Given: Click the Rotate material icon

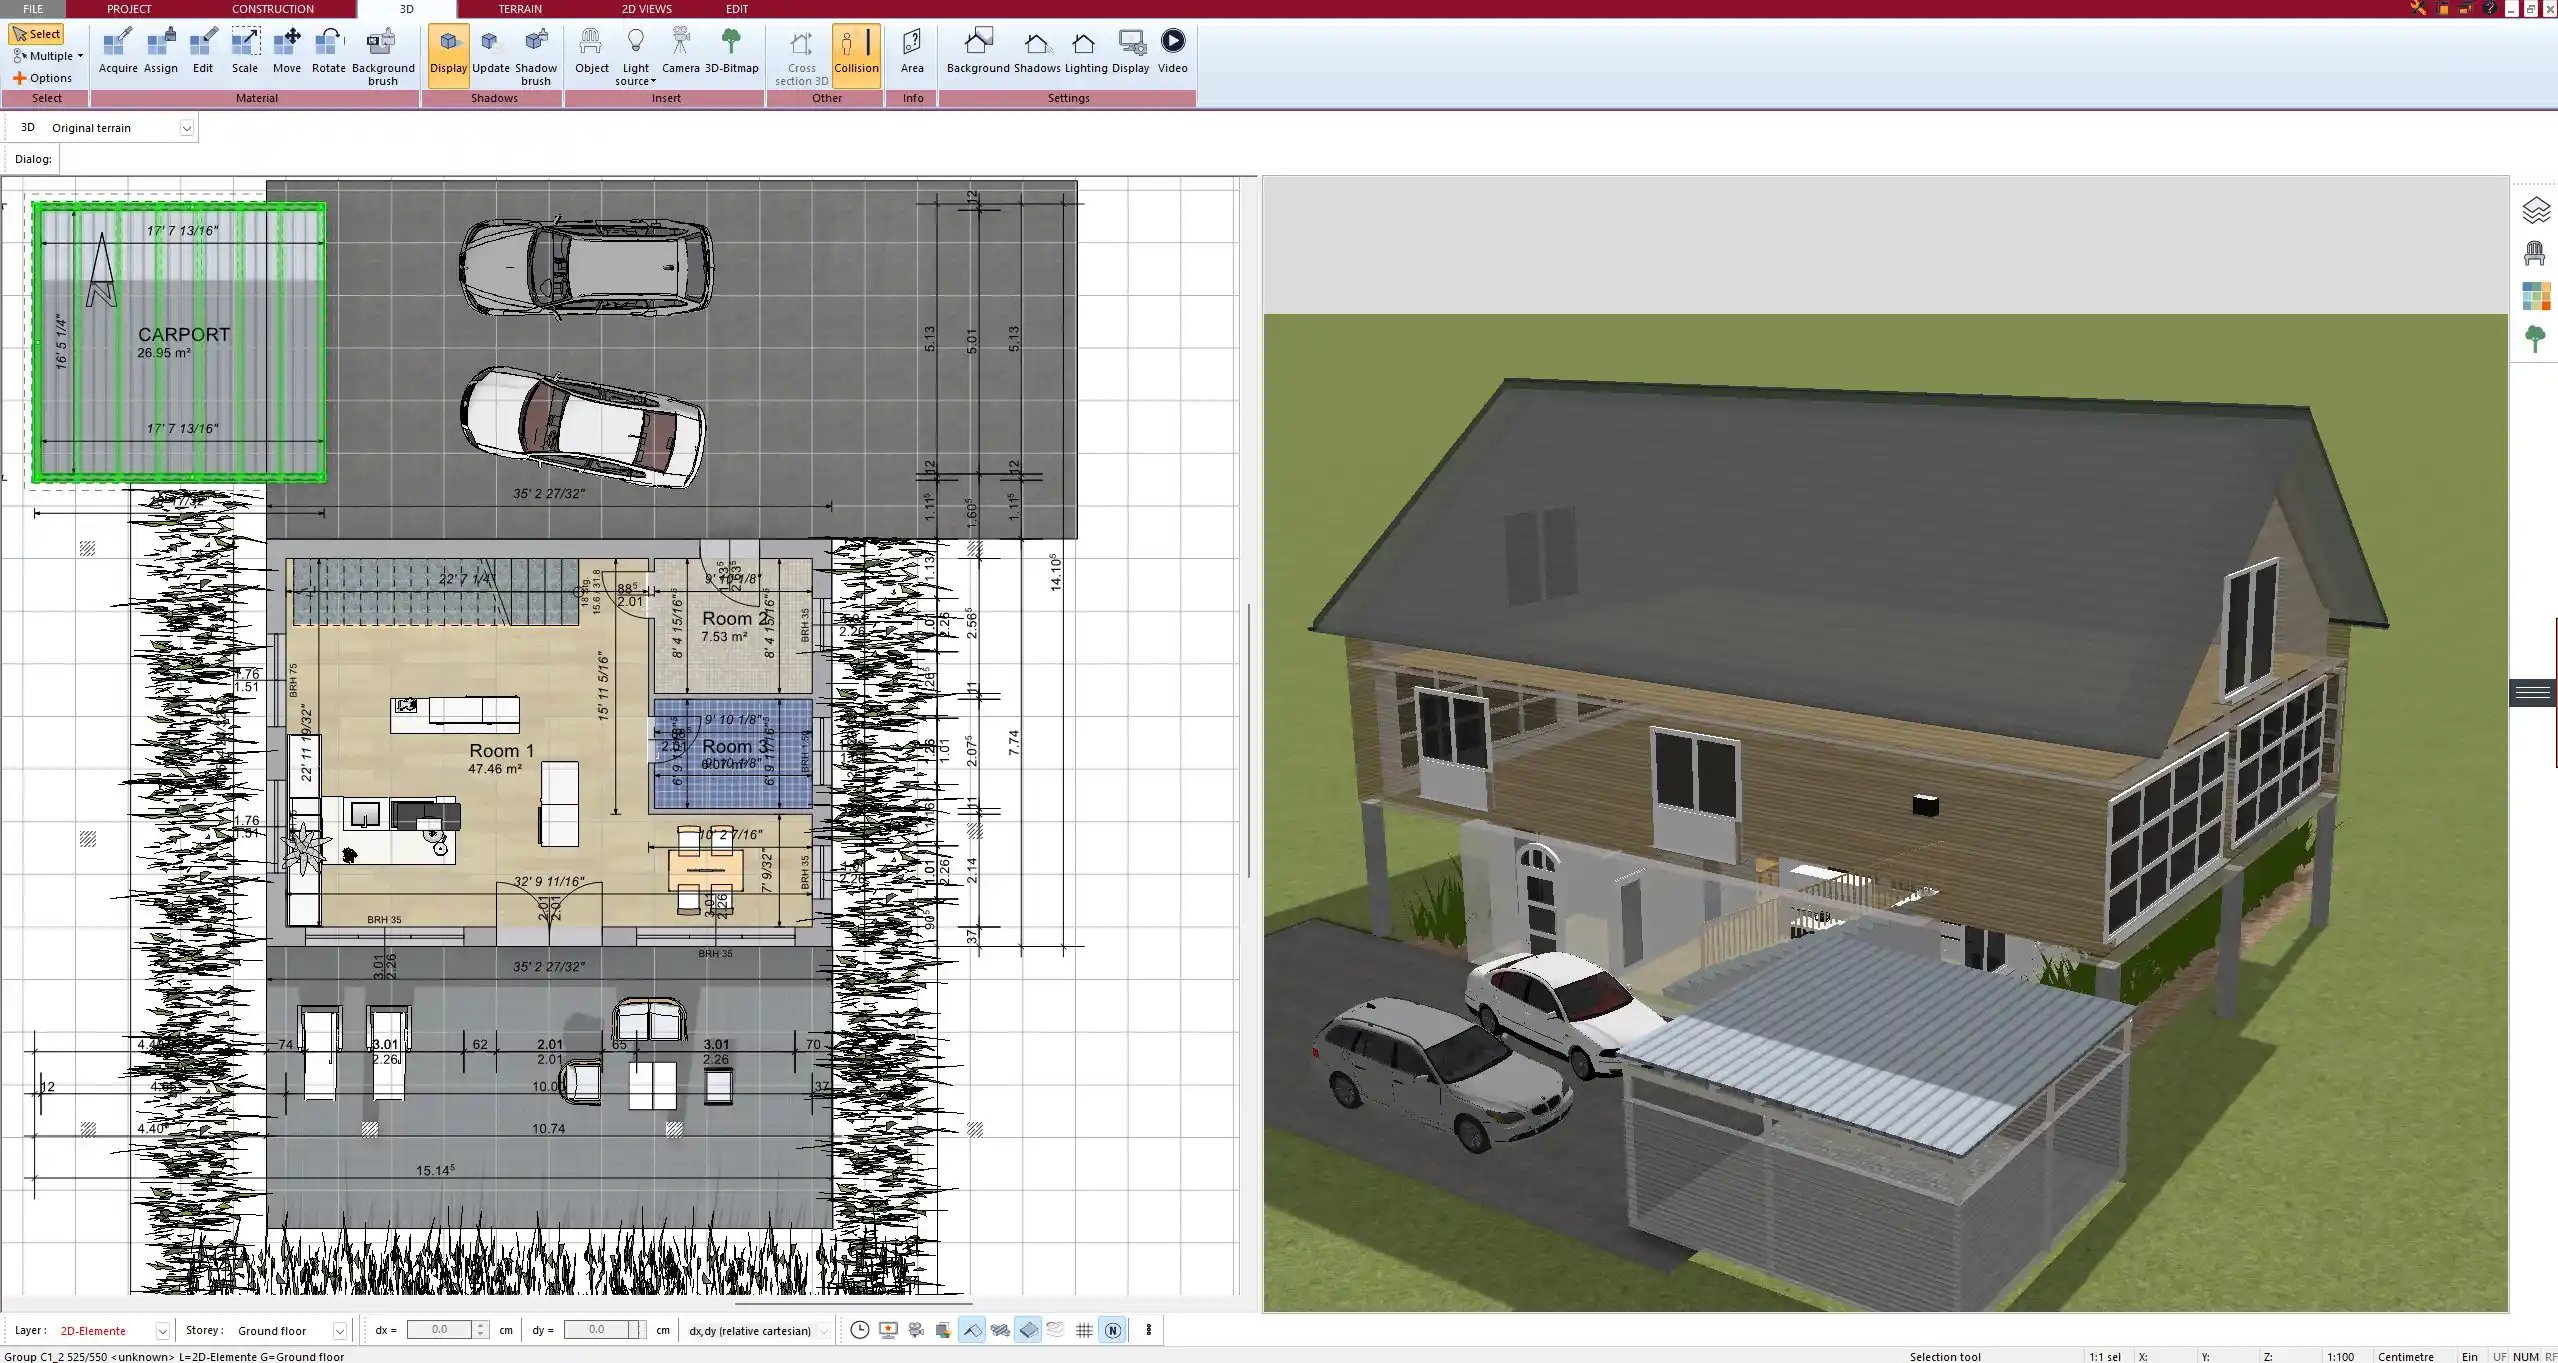Looking at the screenshot, I should coord(329,51).
